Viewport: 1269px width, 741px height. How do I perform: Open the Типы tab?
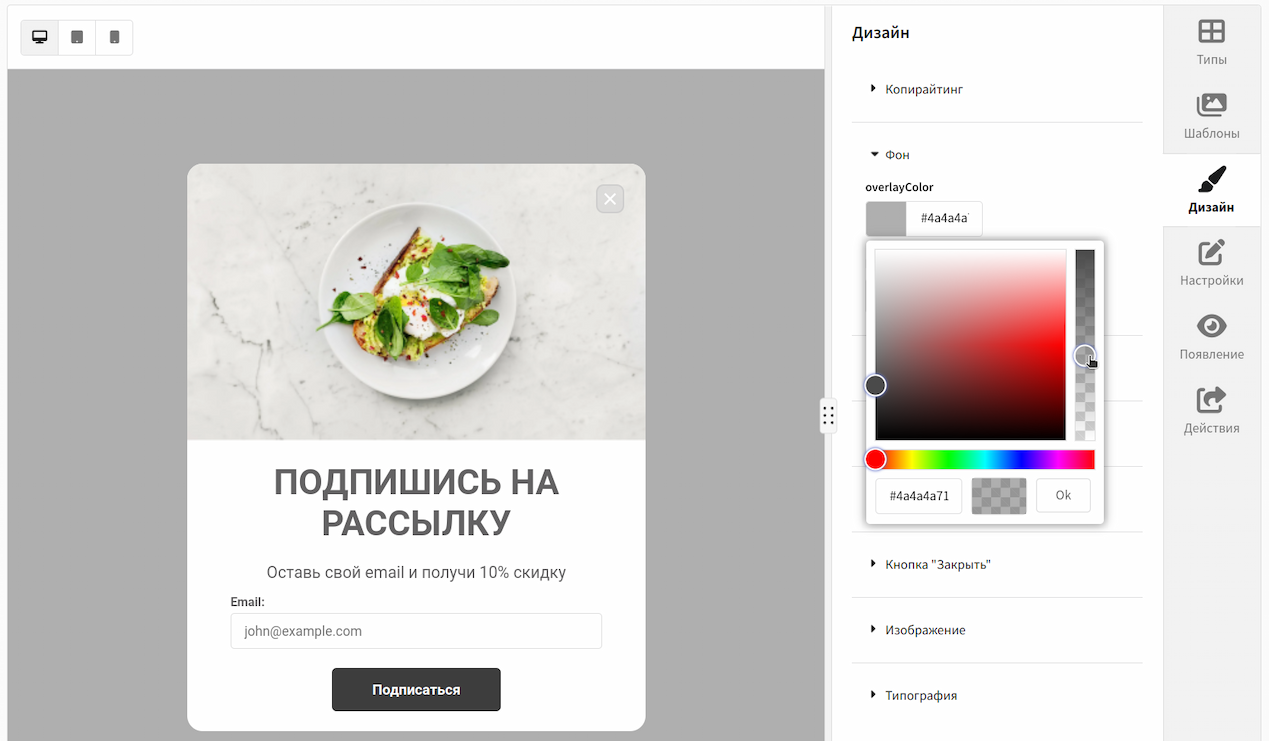pyautogui.click(x=1211, y=43)
